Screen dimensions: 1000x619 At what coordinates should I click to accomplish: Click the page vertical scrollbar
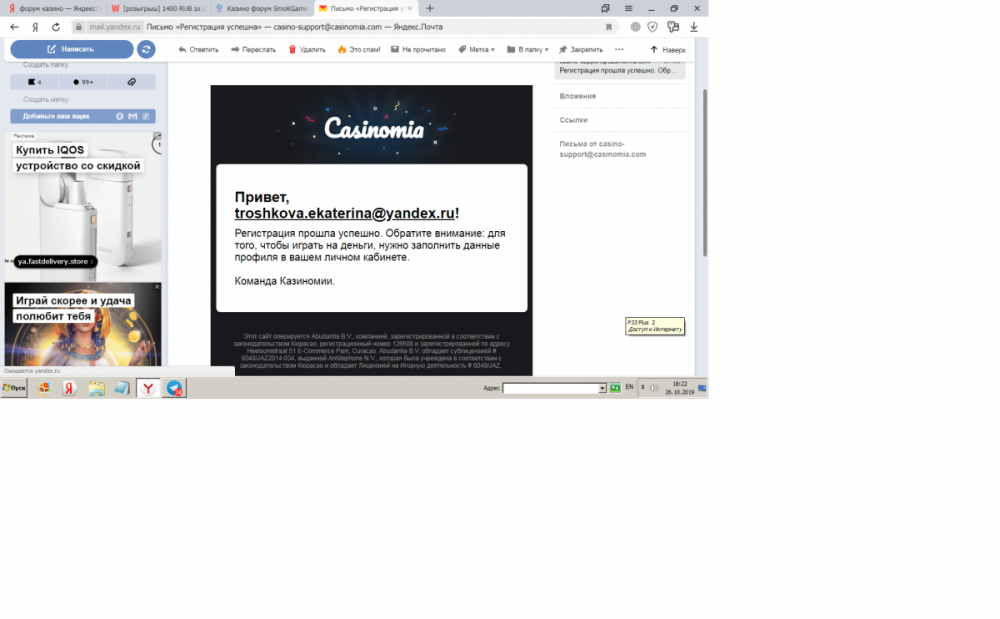(705, 173)
